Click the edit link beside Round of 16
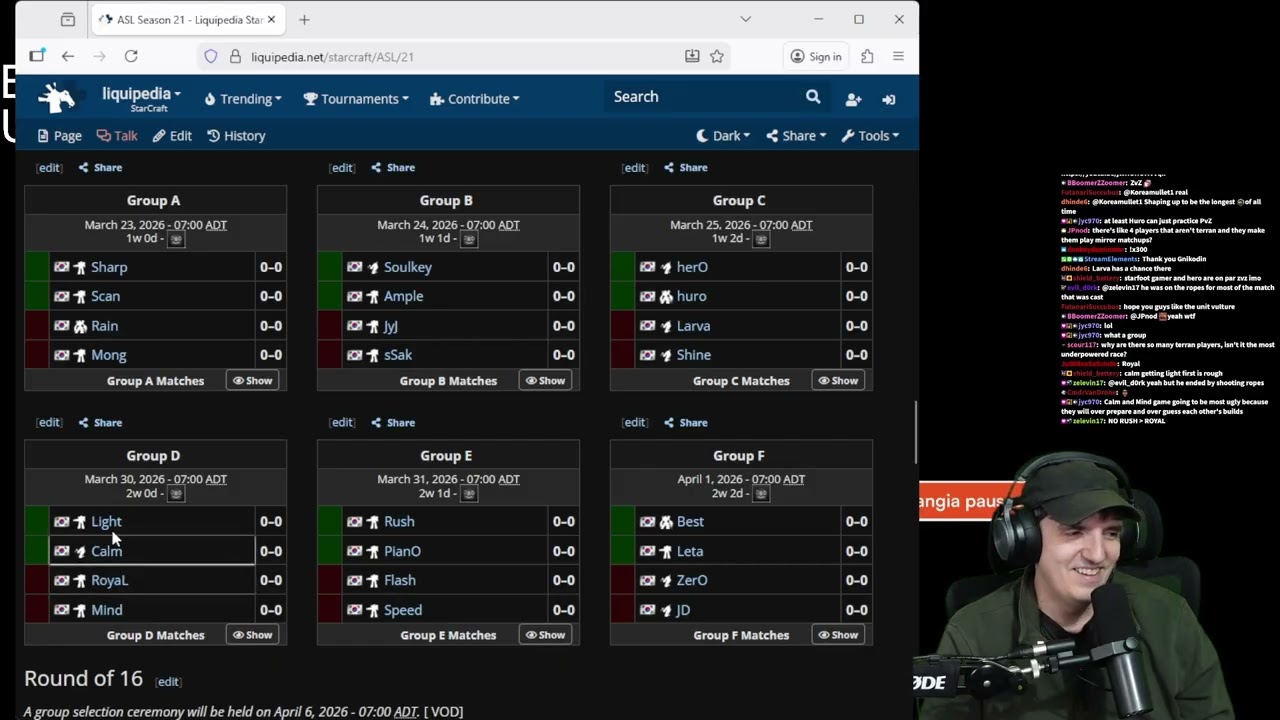Viewport: 1280px width, 720px height. (x=168, y=682)
